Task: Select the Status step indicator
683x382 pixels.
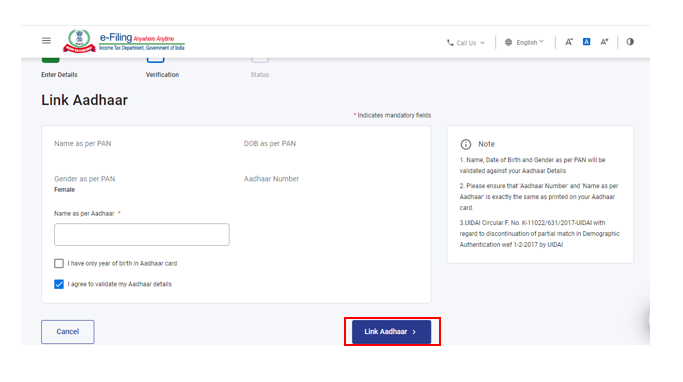Action: click(x=260, y=74)
